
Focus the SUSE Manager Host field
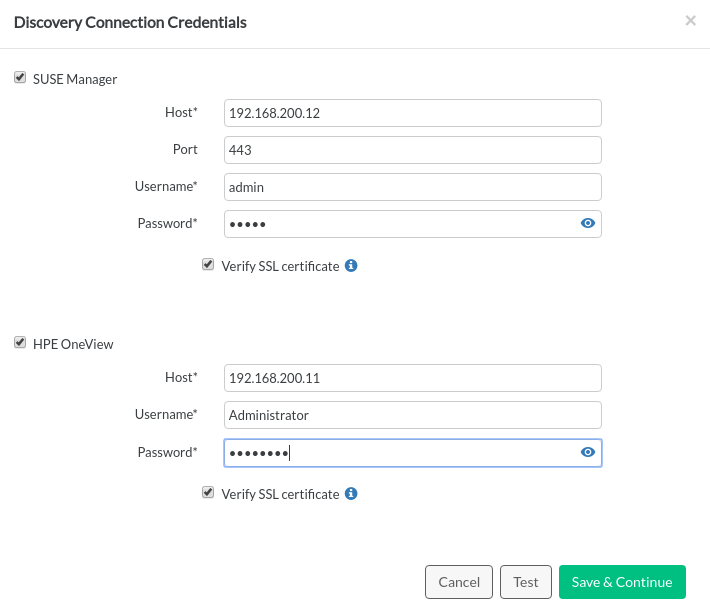412,113
